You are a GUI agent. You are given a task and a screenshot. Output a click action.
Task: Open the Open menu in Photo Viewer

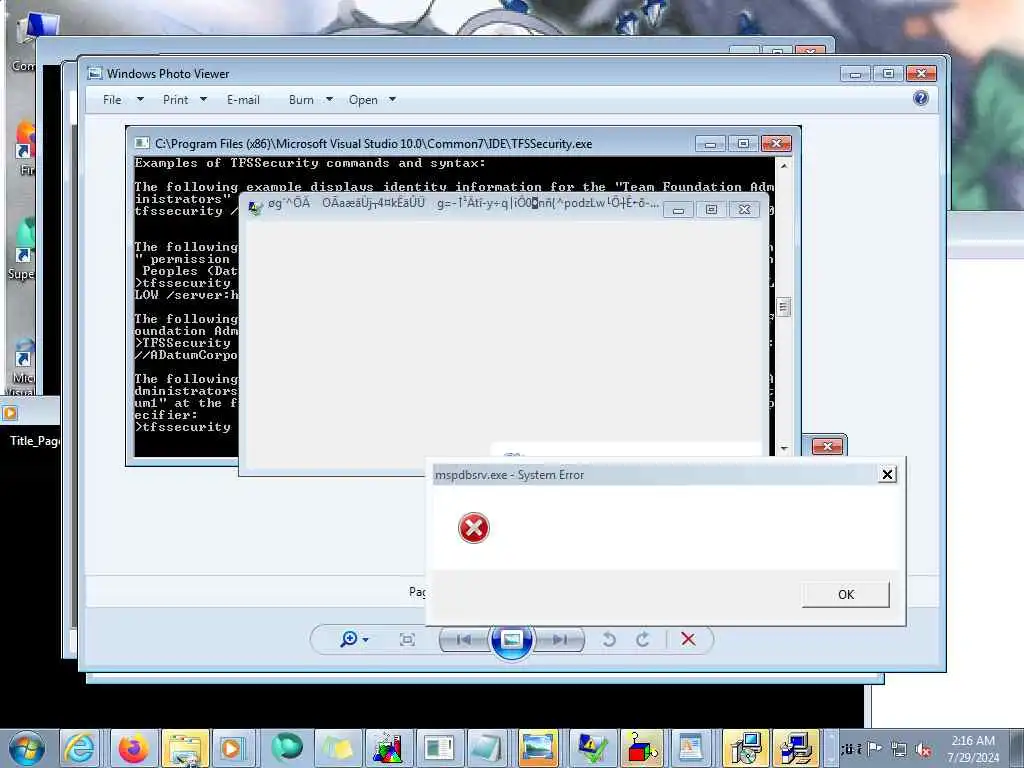(363, 100)
